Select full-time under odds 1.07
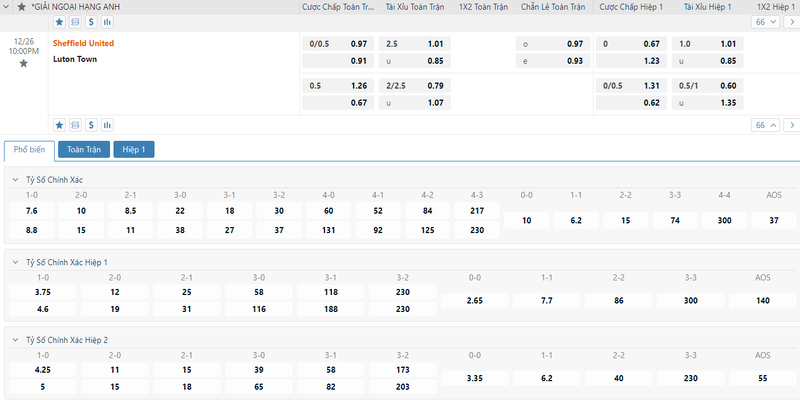Viewport: 800px width, 400px height. pyautogui.click(x=415, y=103)
